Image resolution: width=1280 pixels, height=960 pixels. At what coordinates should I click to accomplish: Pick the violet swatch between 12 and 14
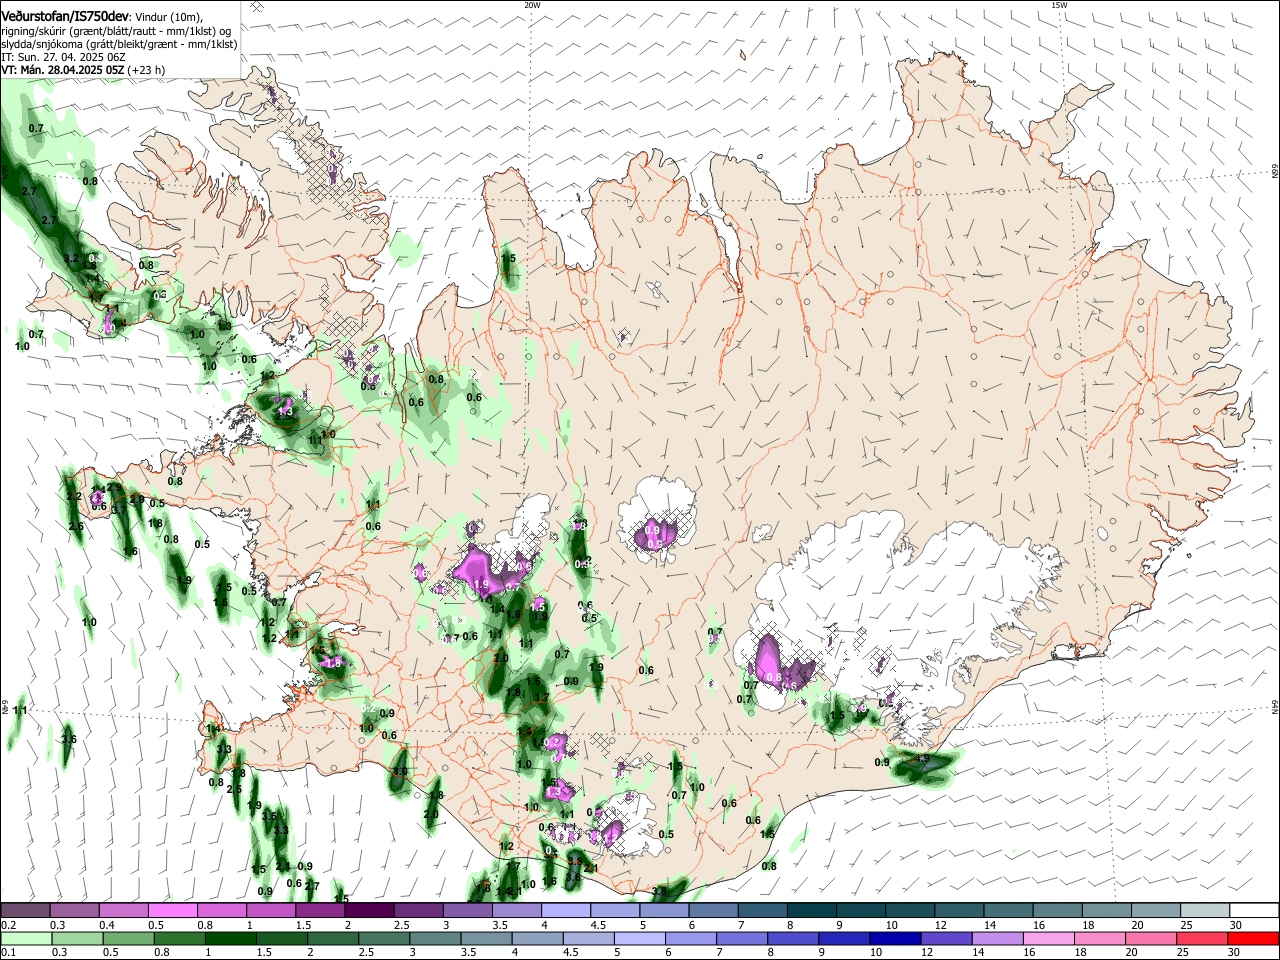946,938
